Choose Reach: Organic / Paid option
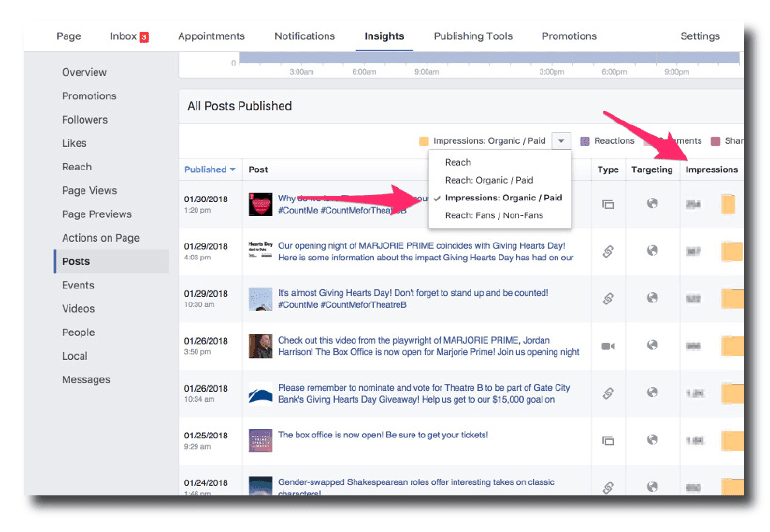770x532 pixels. (489, 180)
